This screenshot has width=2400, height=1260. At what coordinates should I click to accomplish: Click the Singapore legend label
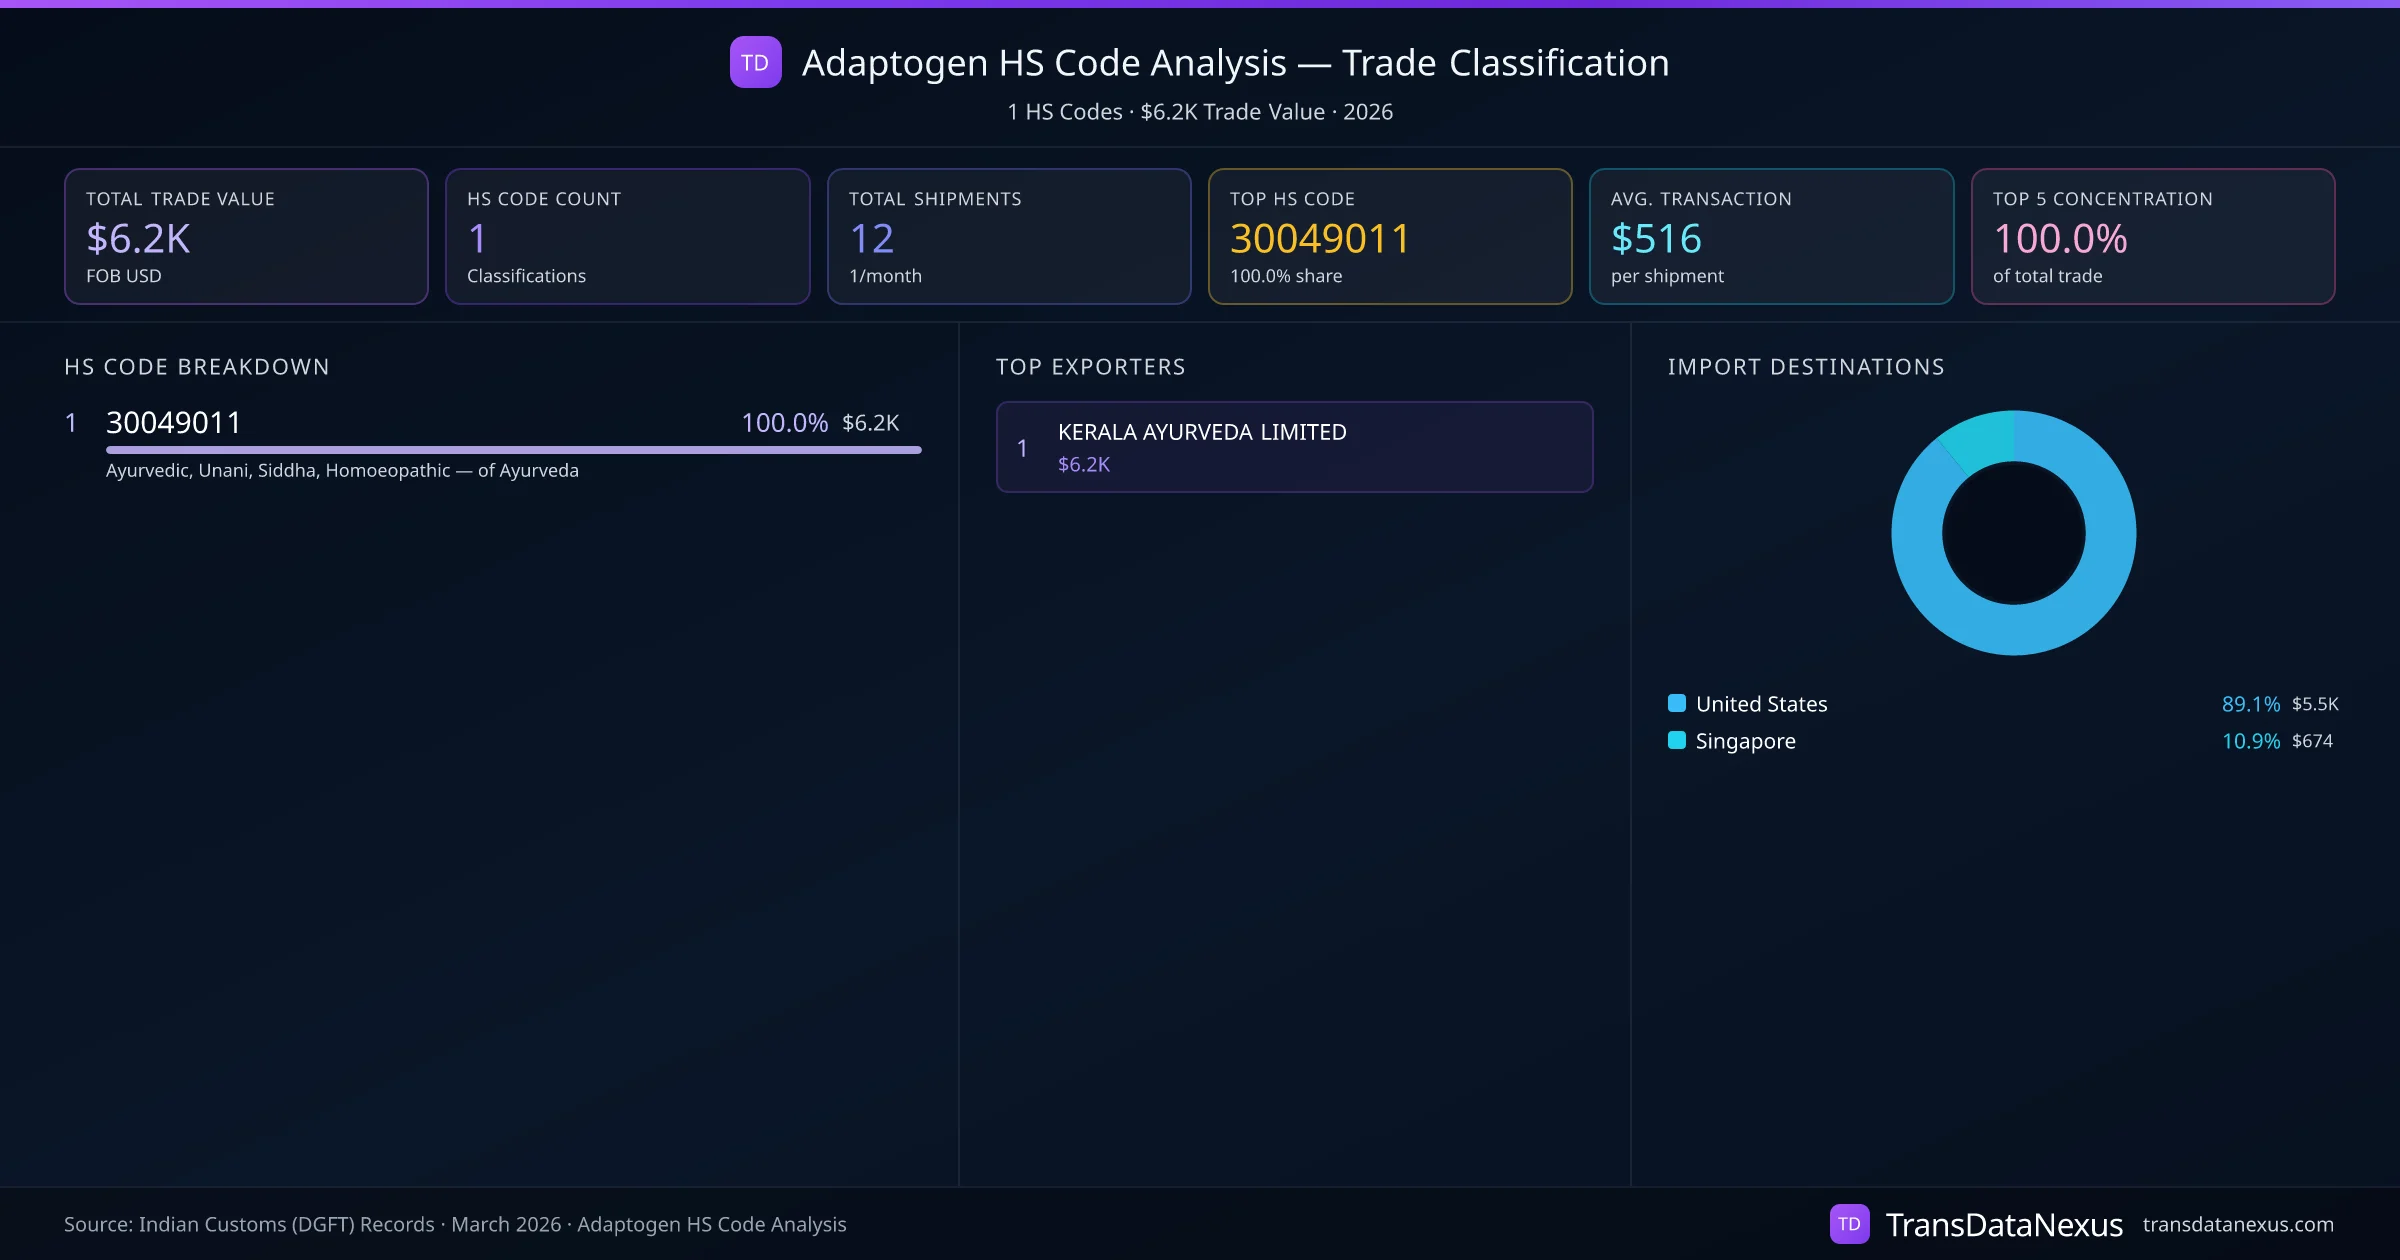coord(1745,741)
